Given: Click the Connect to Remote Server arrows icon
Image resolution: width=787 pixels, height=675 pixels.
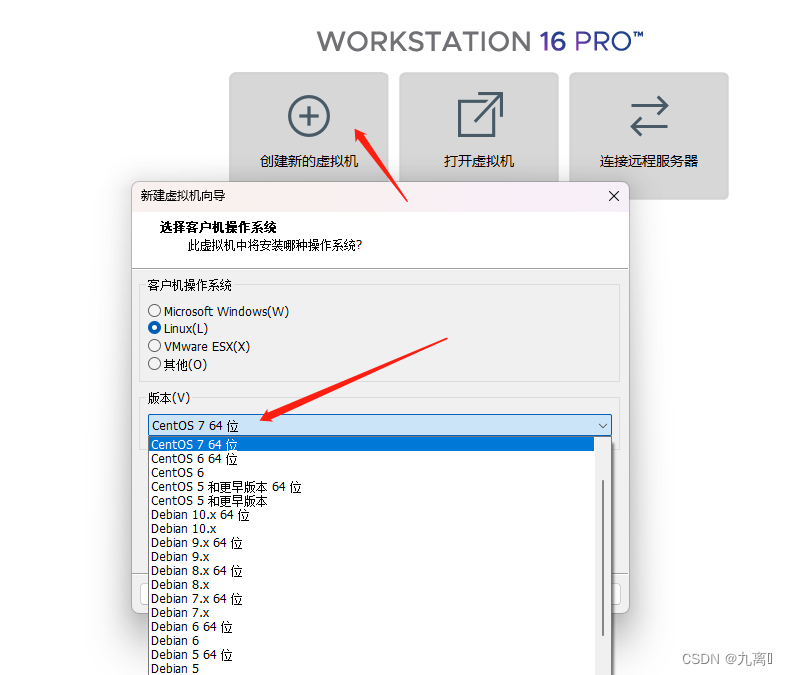Looking at the screenshot, I should [649, 116].
